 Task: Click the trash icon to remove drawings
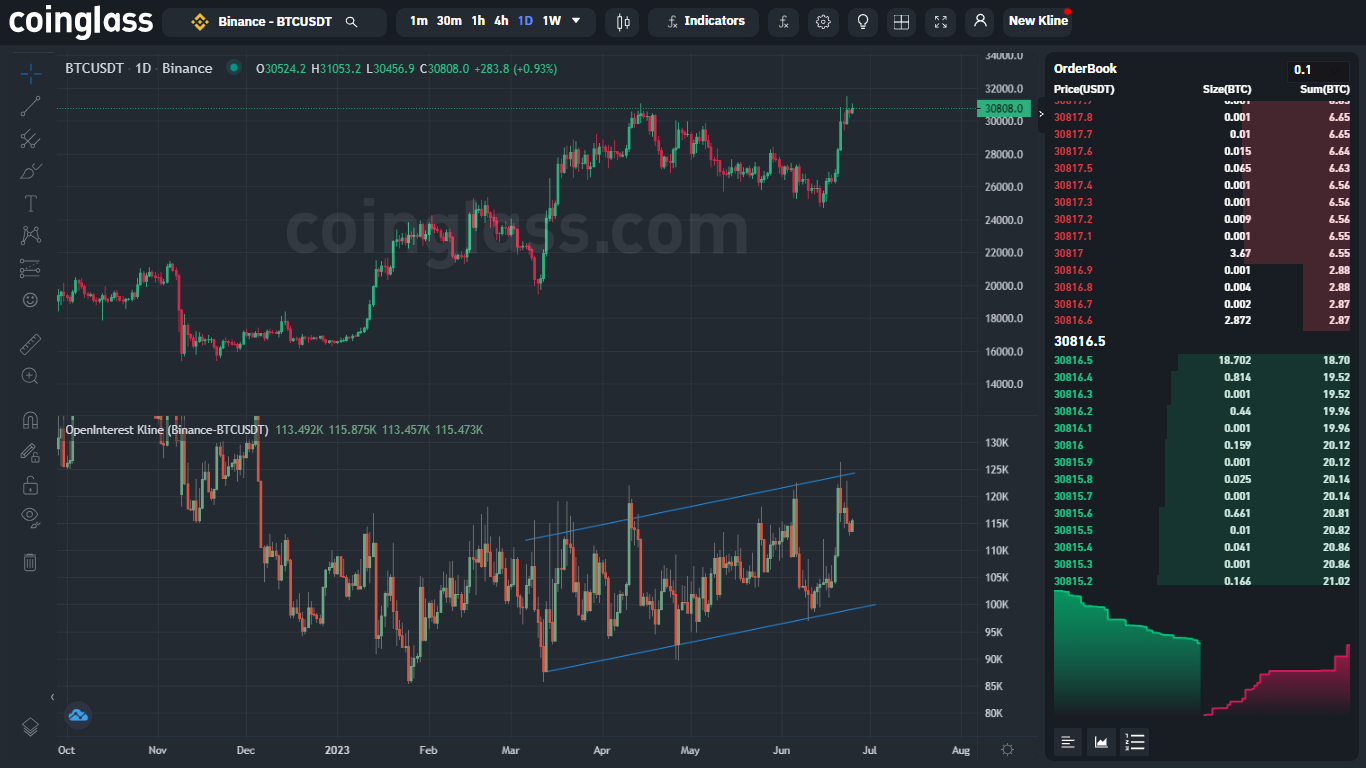coord(30,562)
